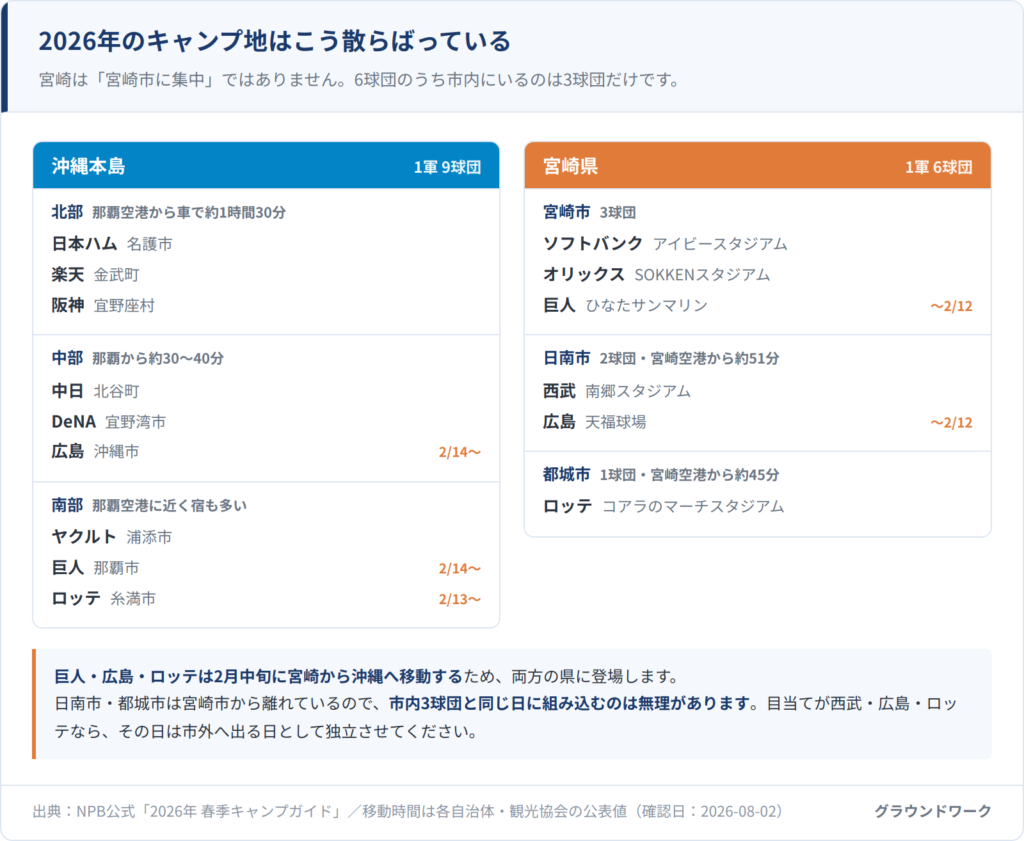Click the 2/13〜 date beside 糸満市
1024x841 pixels.
460,599
